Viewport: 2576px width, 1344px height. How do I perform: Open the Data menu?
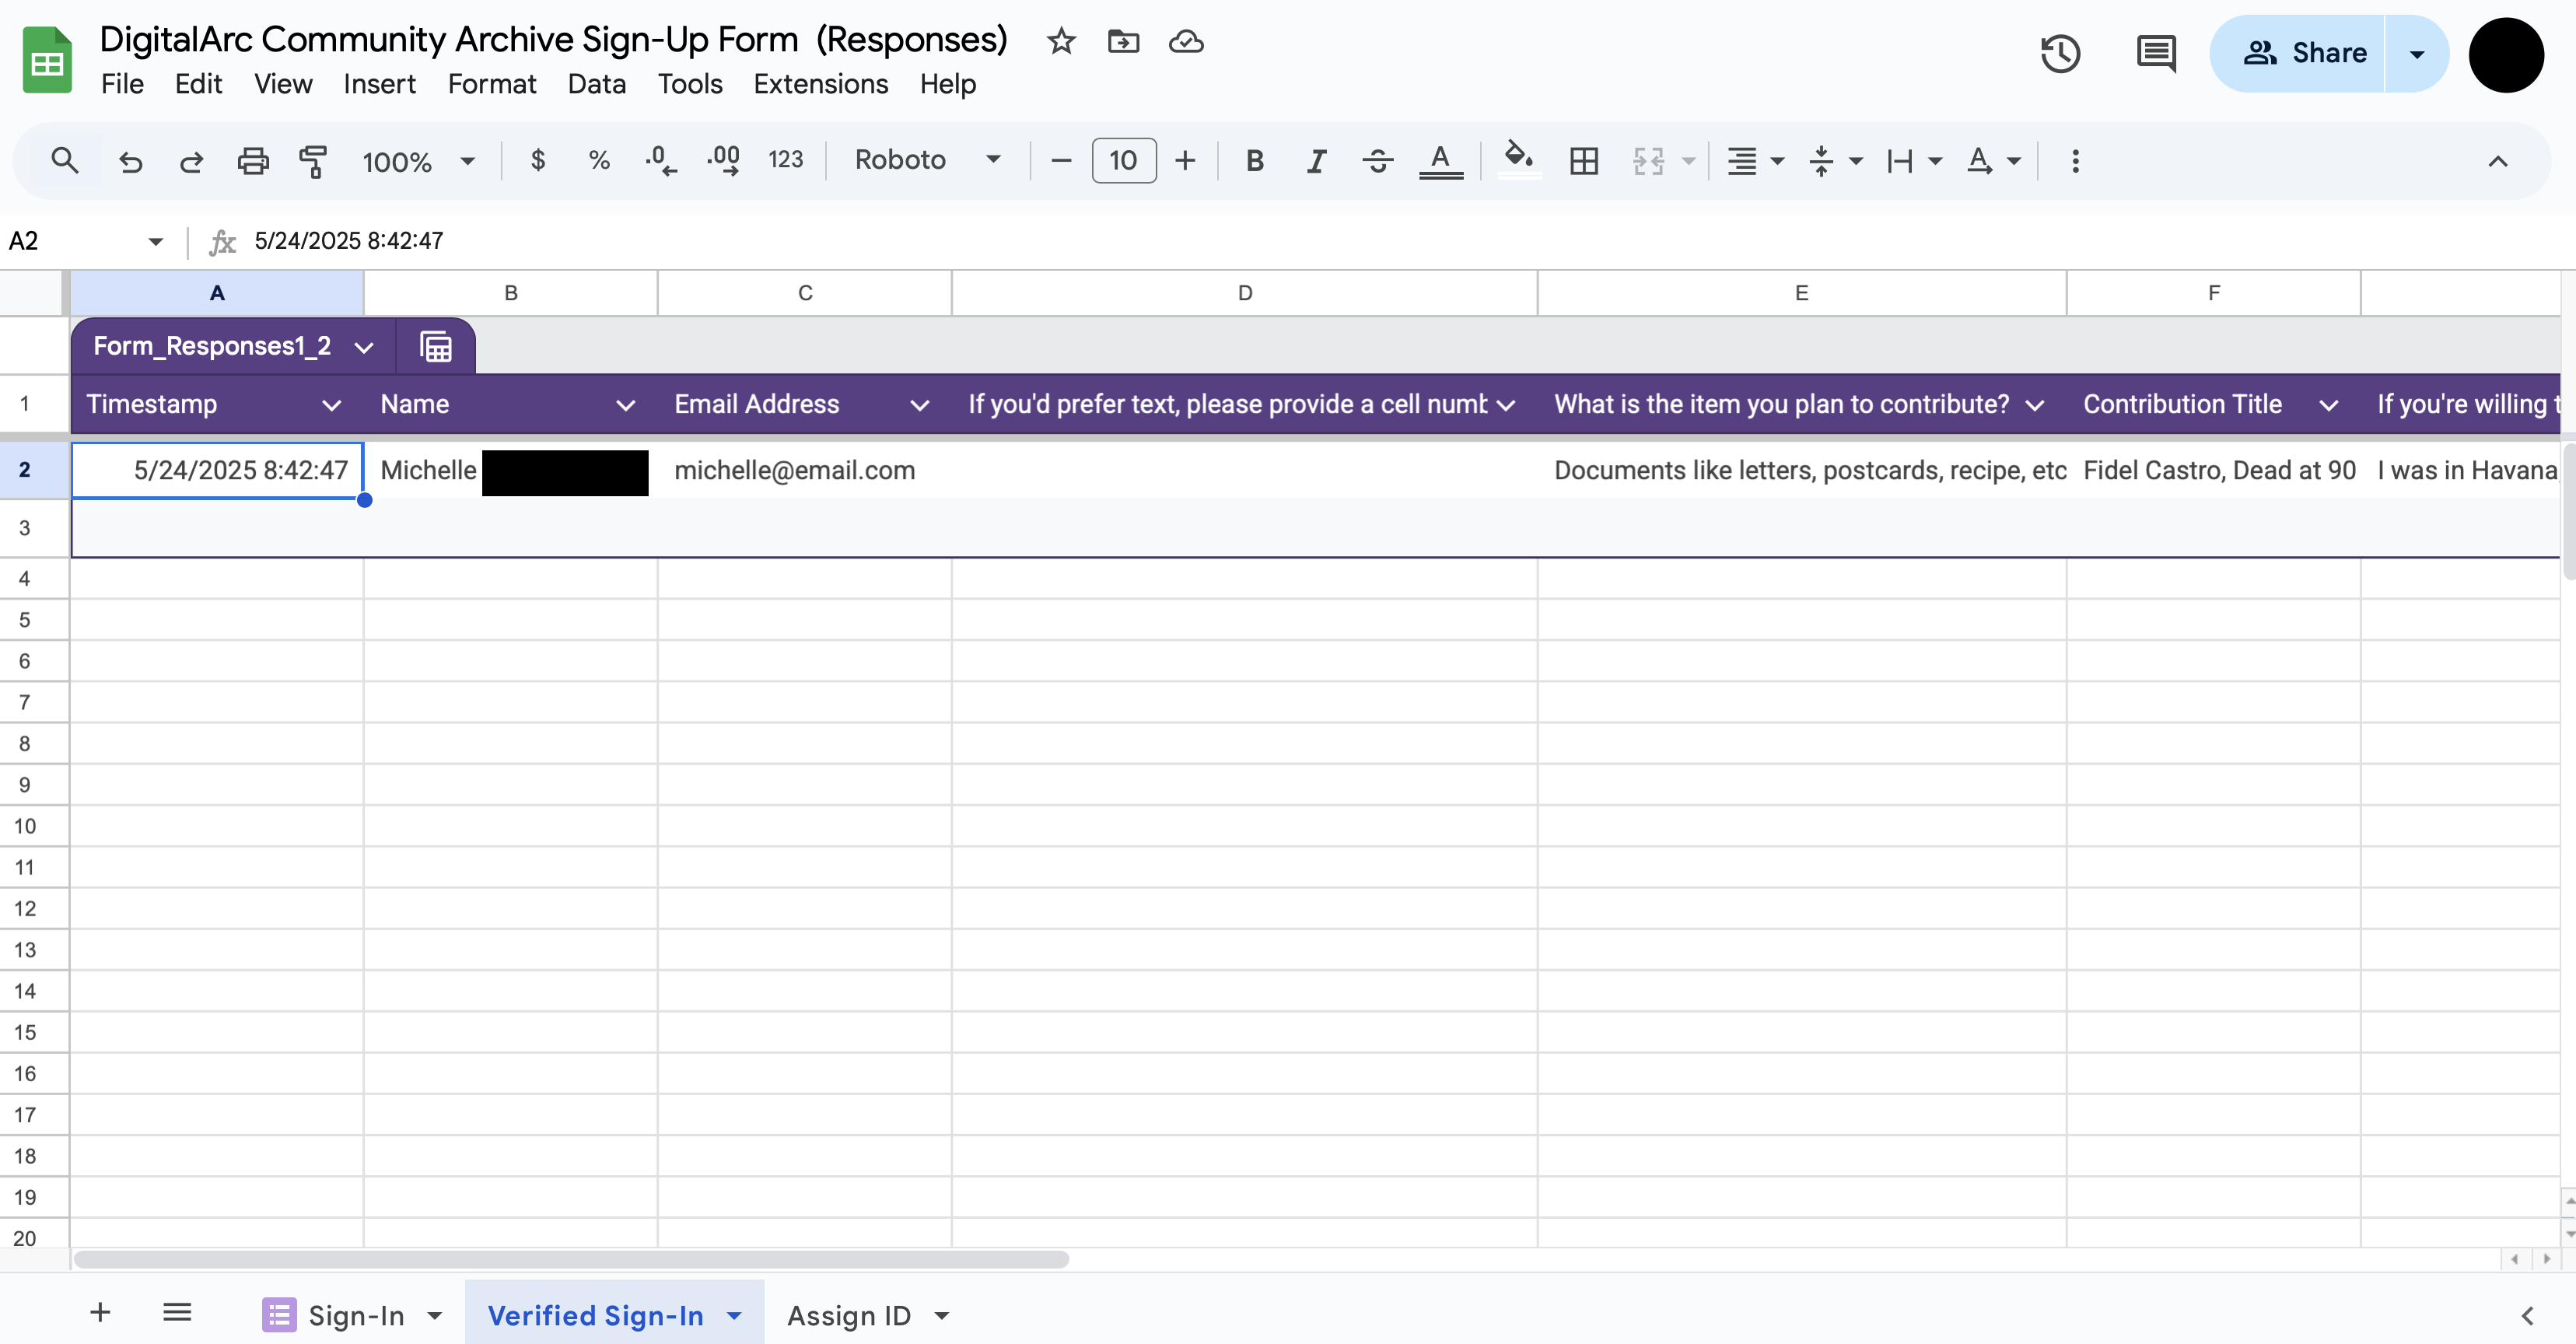596,84
